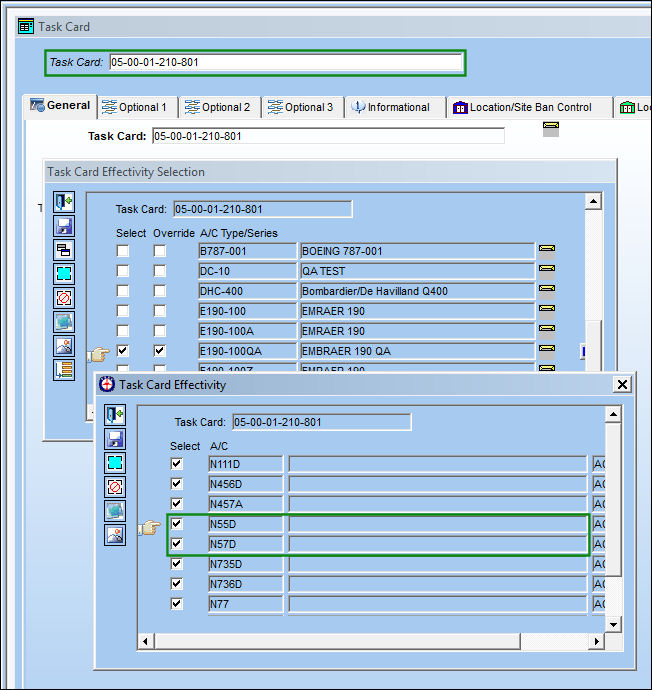Click the scroll left arrow in Task Card Effectivity
This screenshot has height=690, width=652.
[145, 642]
